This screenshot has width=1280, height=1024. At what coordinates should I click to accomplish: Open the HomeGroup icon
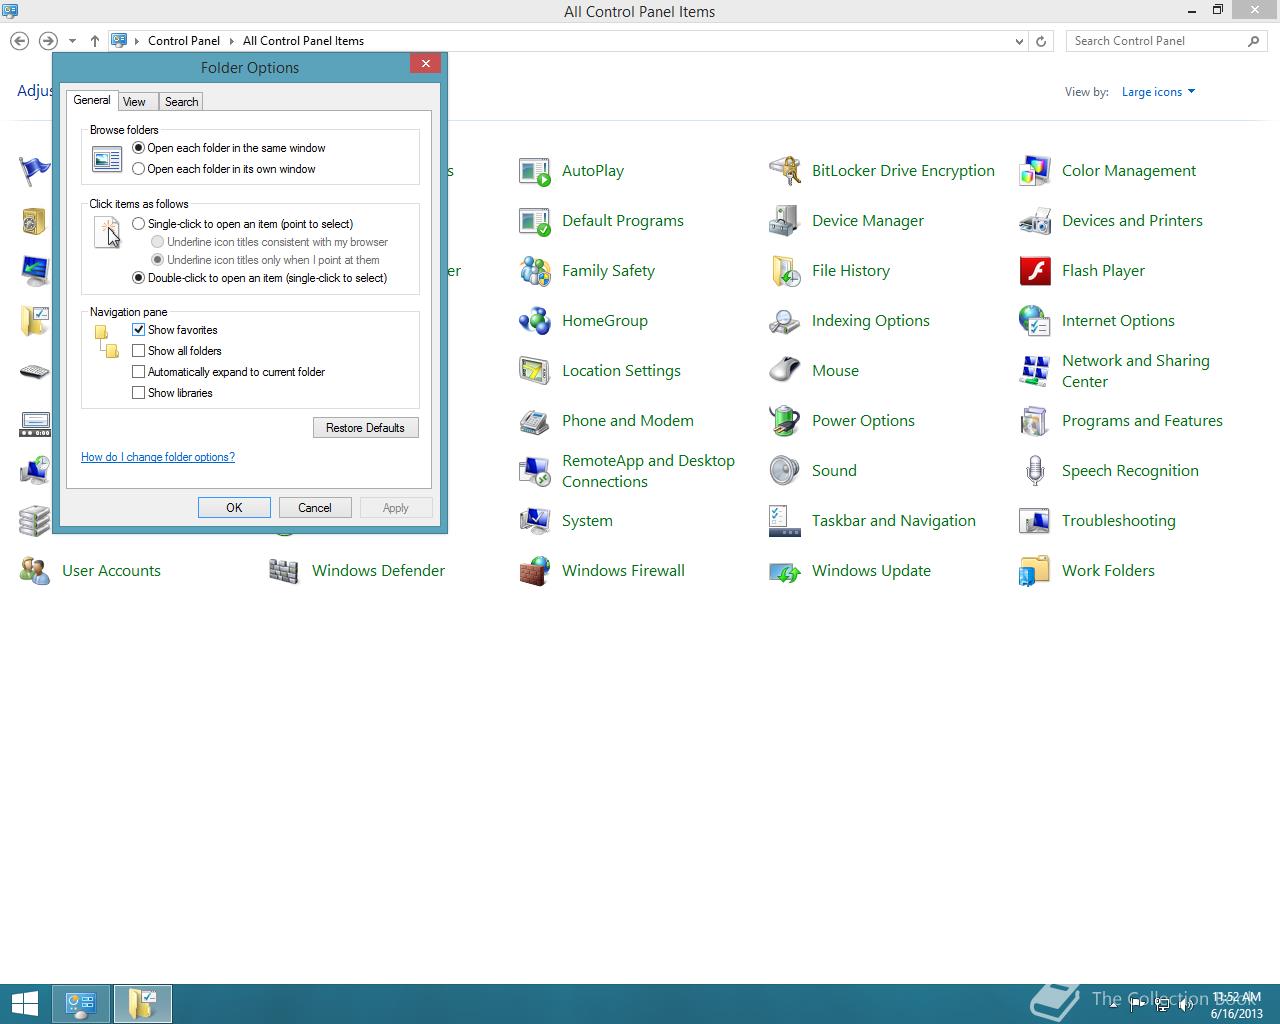535,321
